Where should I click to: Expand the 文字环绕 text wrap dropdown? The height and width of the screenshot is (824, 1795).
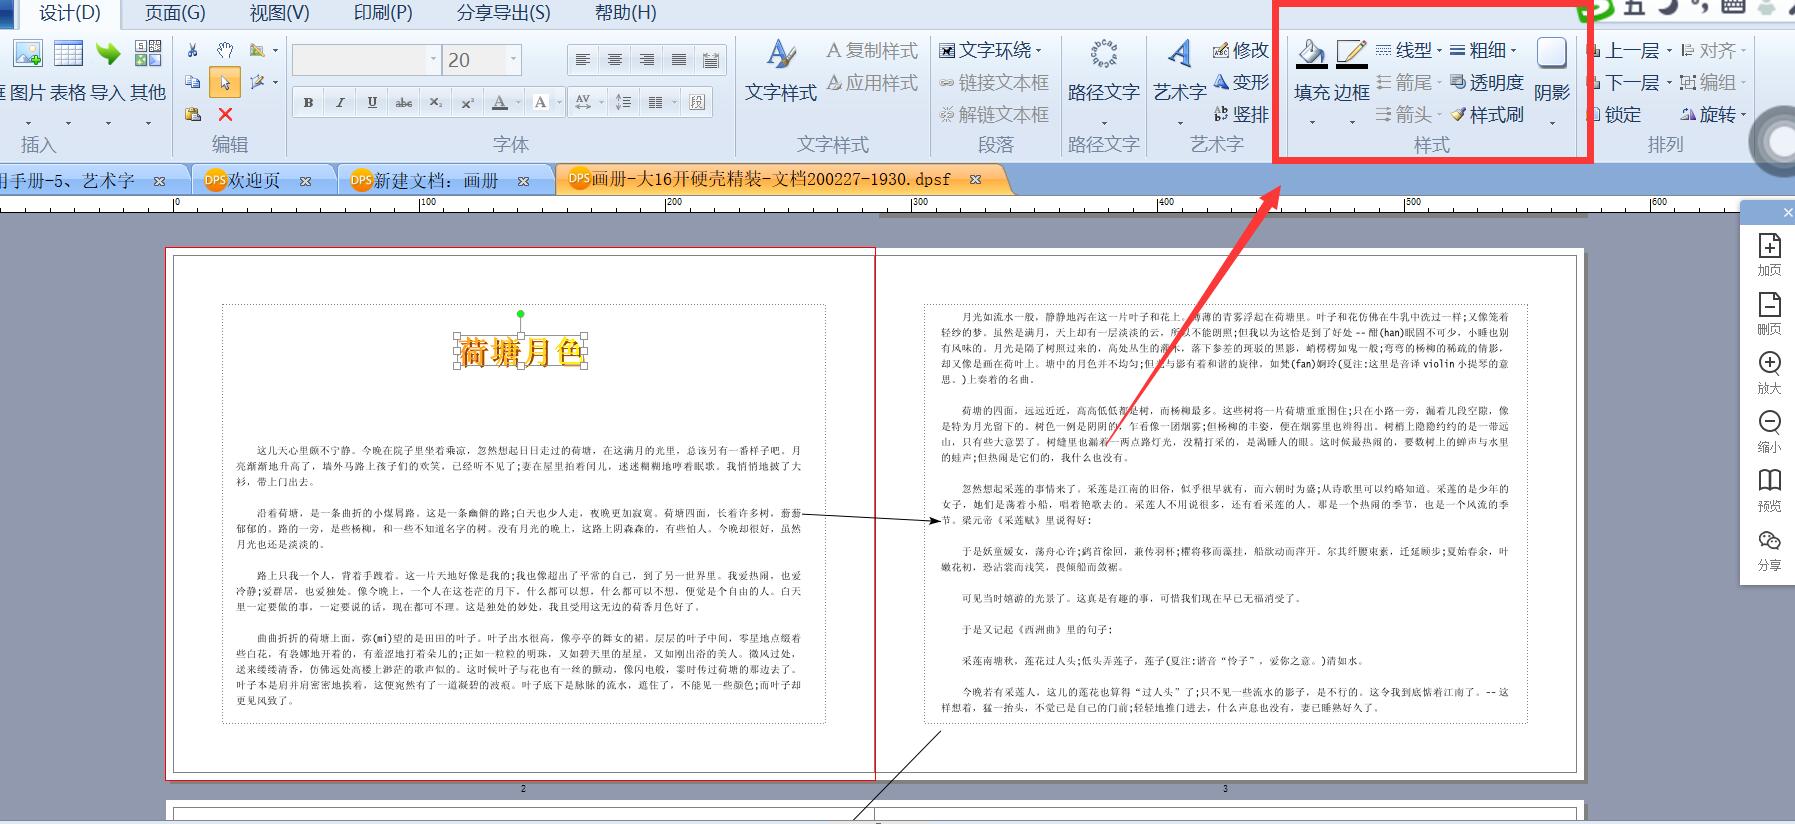[990, 50]
